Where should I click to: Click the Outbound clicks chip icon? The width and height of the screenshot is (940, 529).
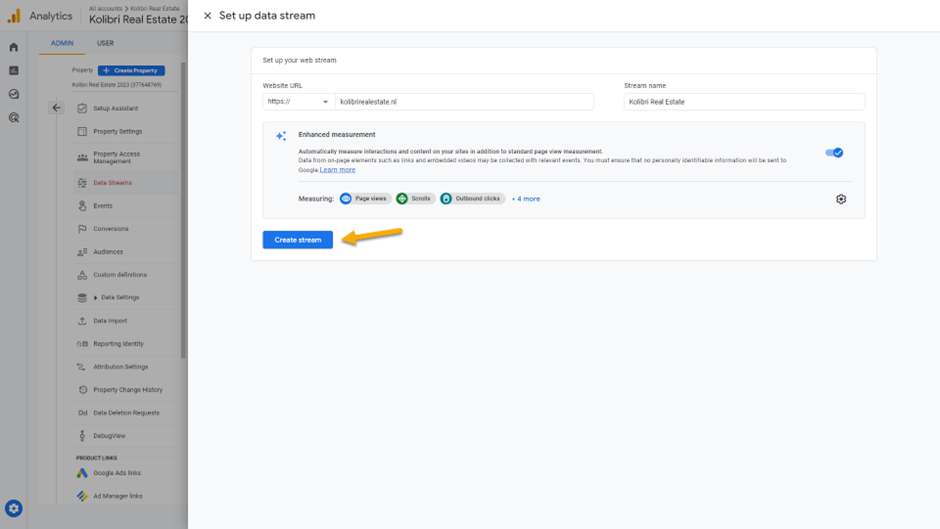coord(446,199)
